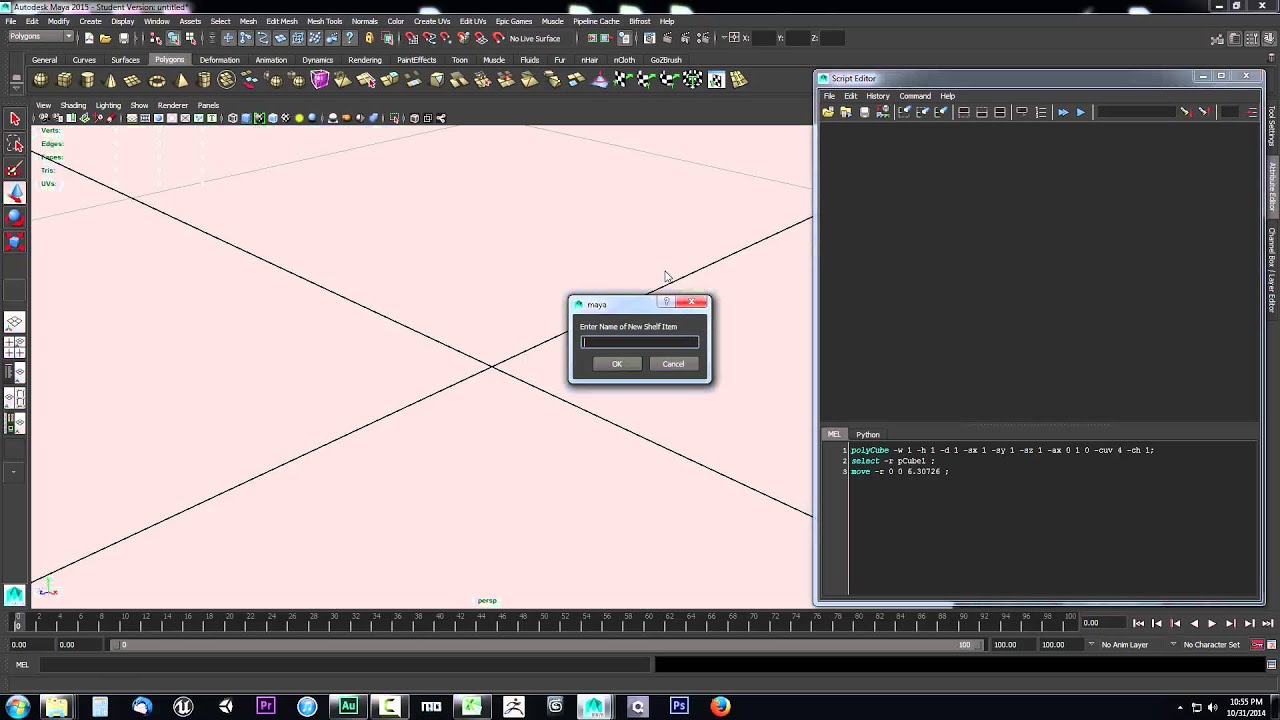This screenshot has height=720, width=1280.
Task: Toggle viewport smooth shade blue cube icon
Action: pos(246,118)
